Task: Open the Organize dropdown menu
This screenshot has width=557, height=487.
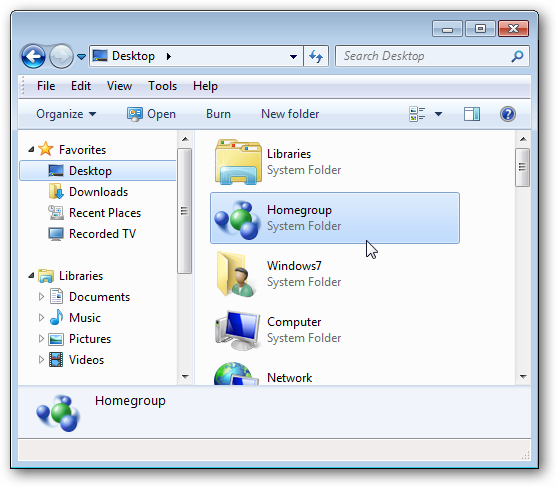Action: coord(66,114)
